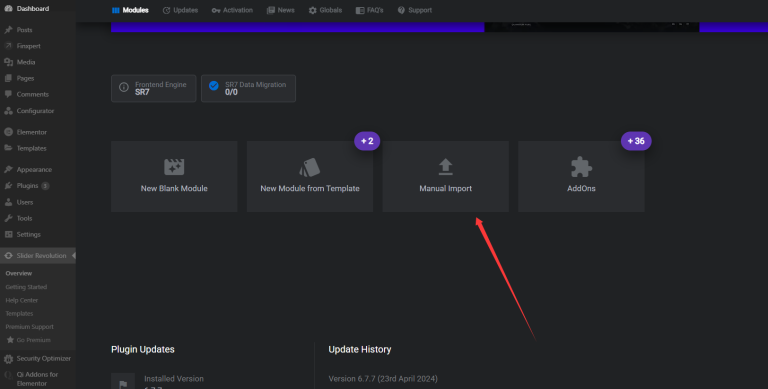Click the Manual Import upload arrow icon
The image size is (768, 389).
446,167
